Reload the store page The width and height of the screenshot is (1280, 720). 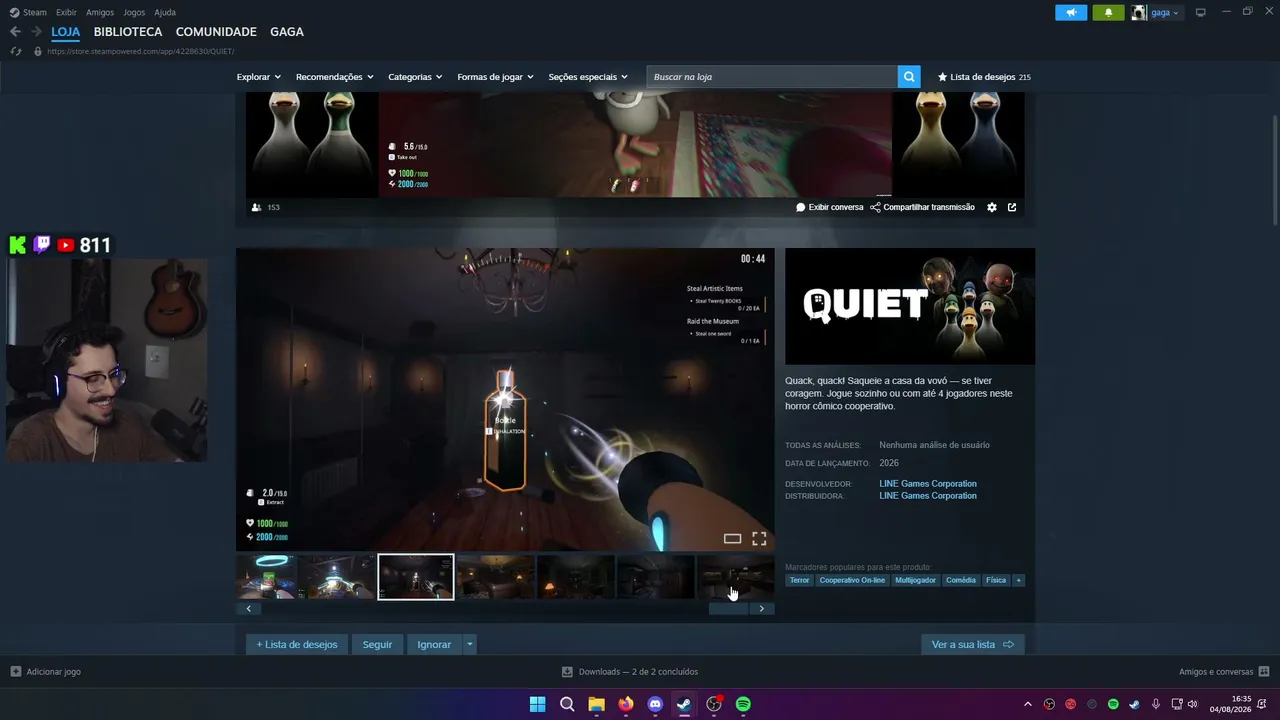pos(16,51)
